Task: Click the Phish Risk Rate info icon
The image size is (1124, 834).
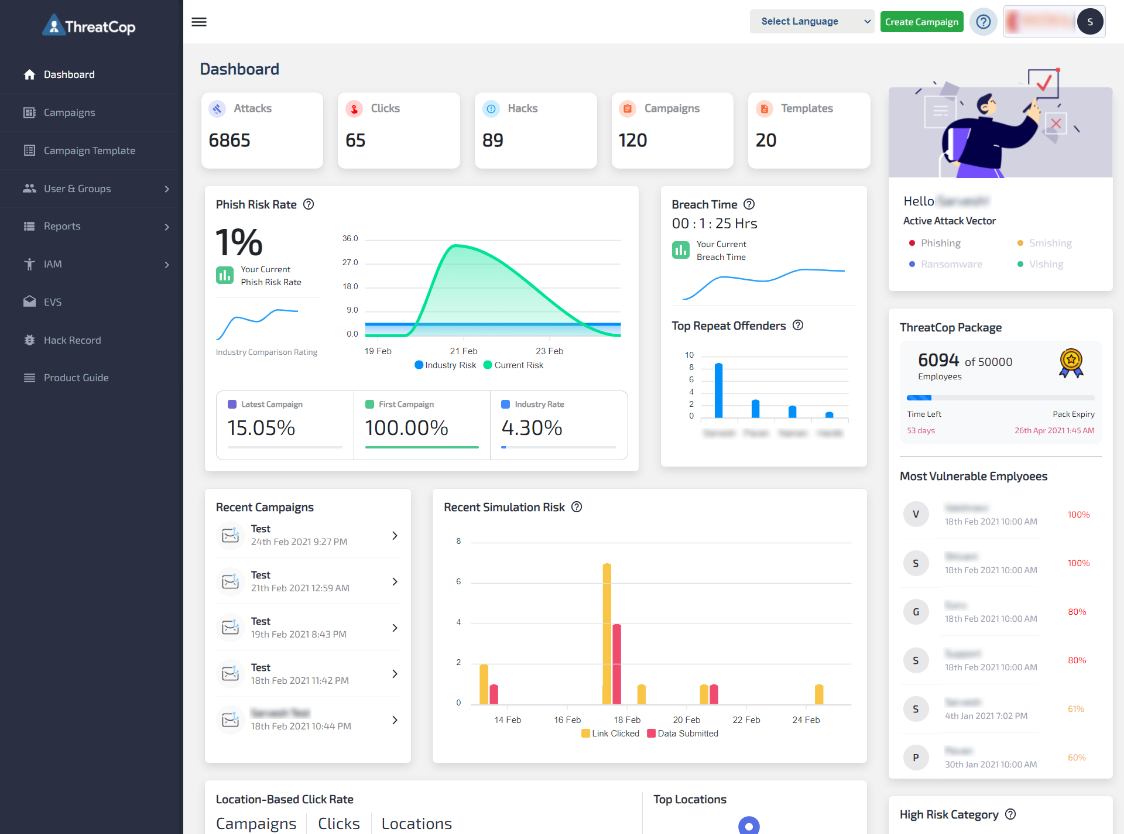Action: pyautogui.click(x=308, y=204)
